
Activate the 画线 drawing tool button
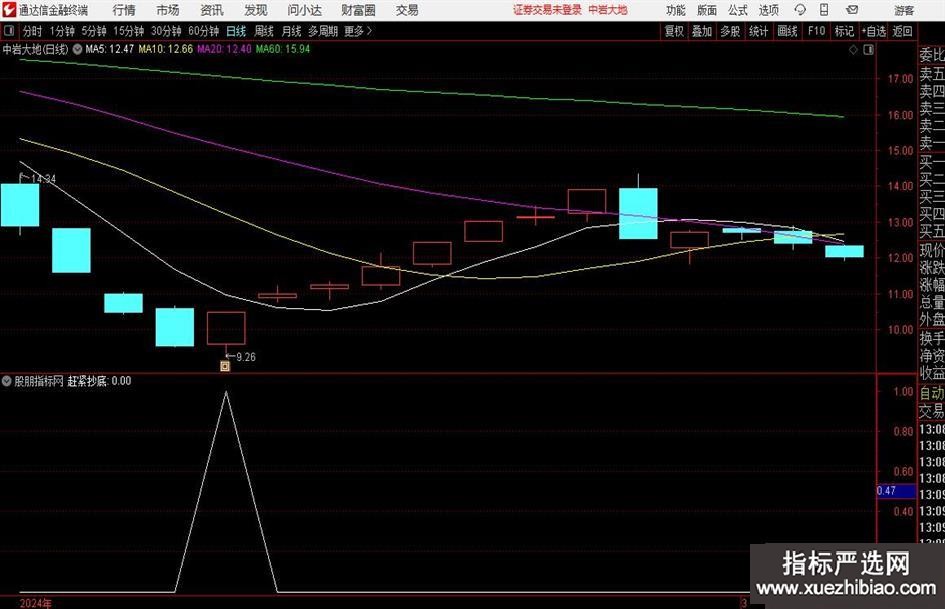(787, 31)
